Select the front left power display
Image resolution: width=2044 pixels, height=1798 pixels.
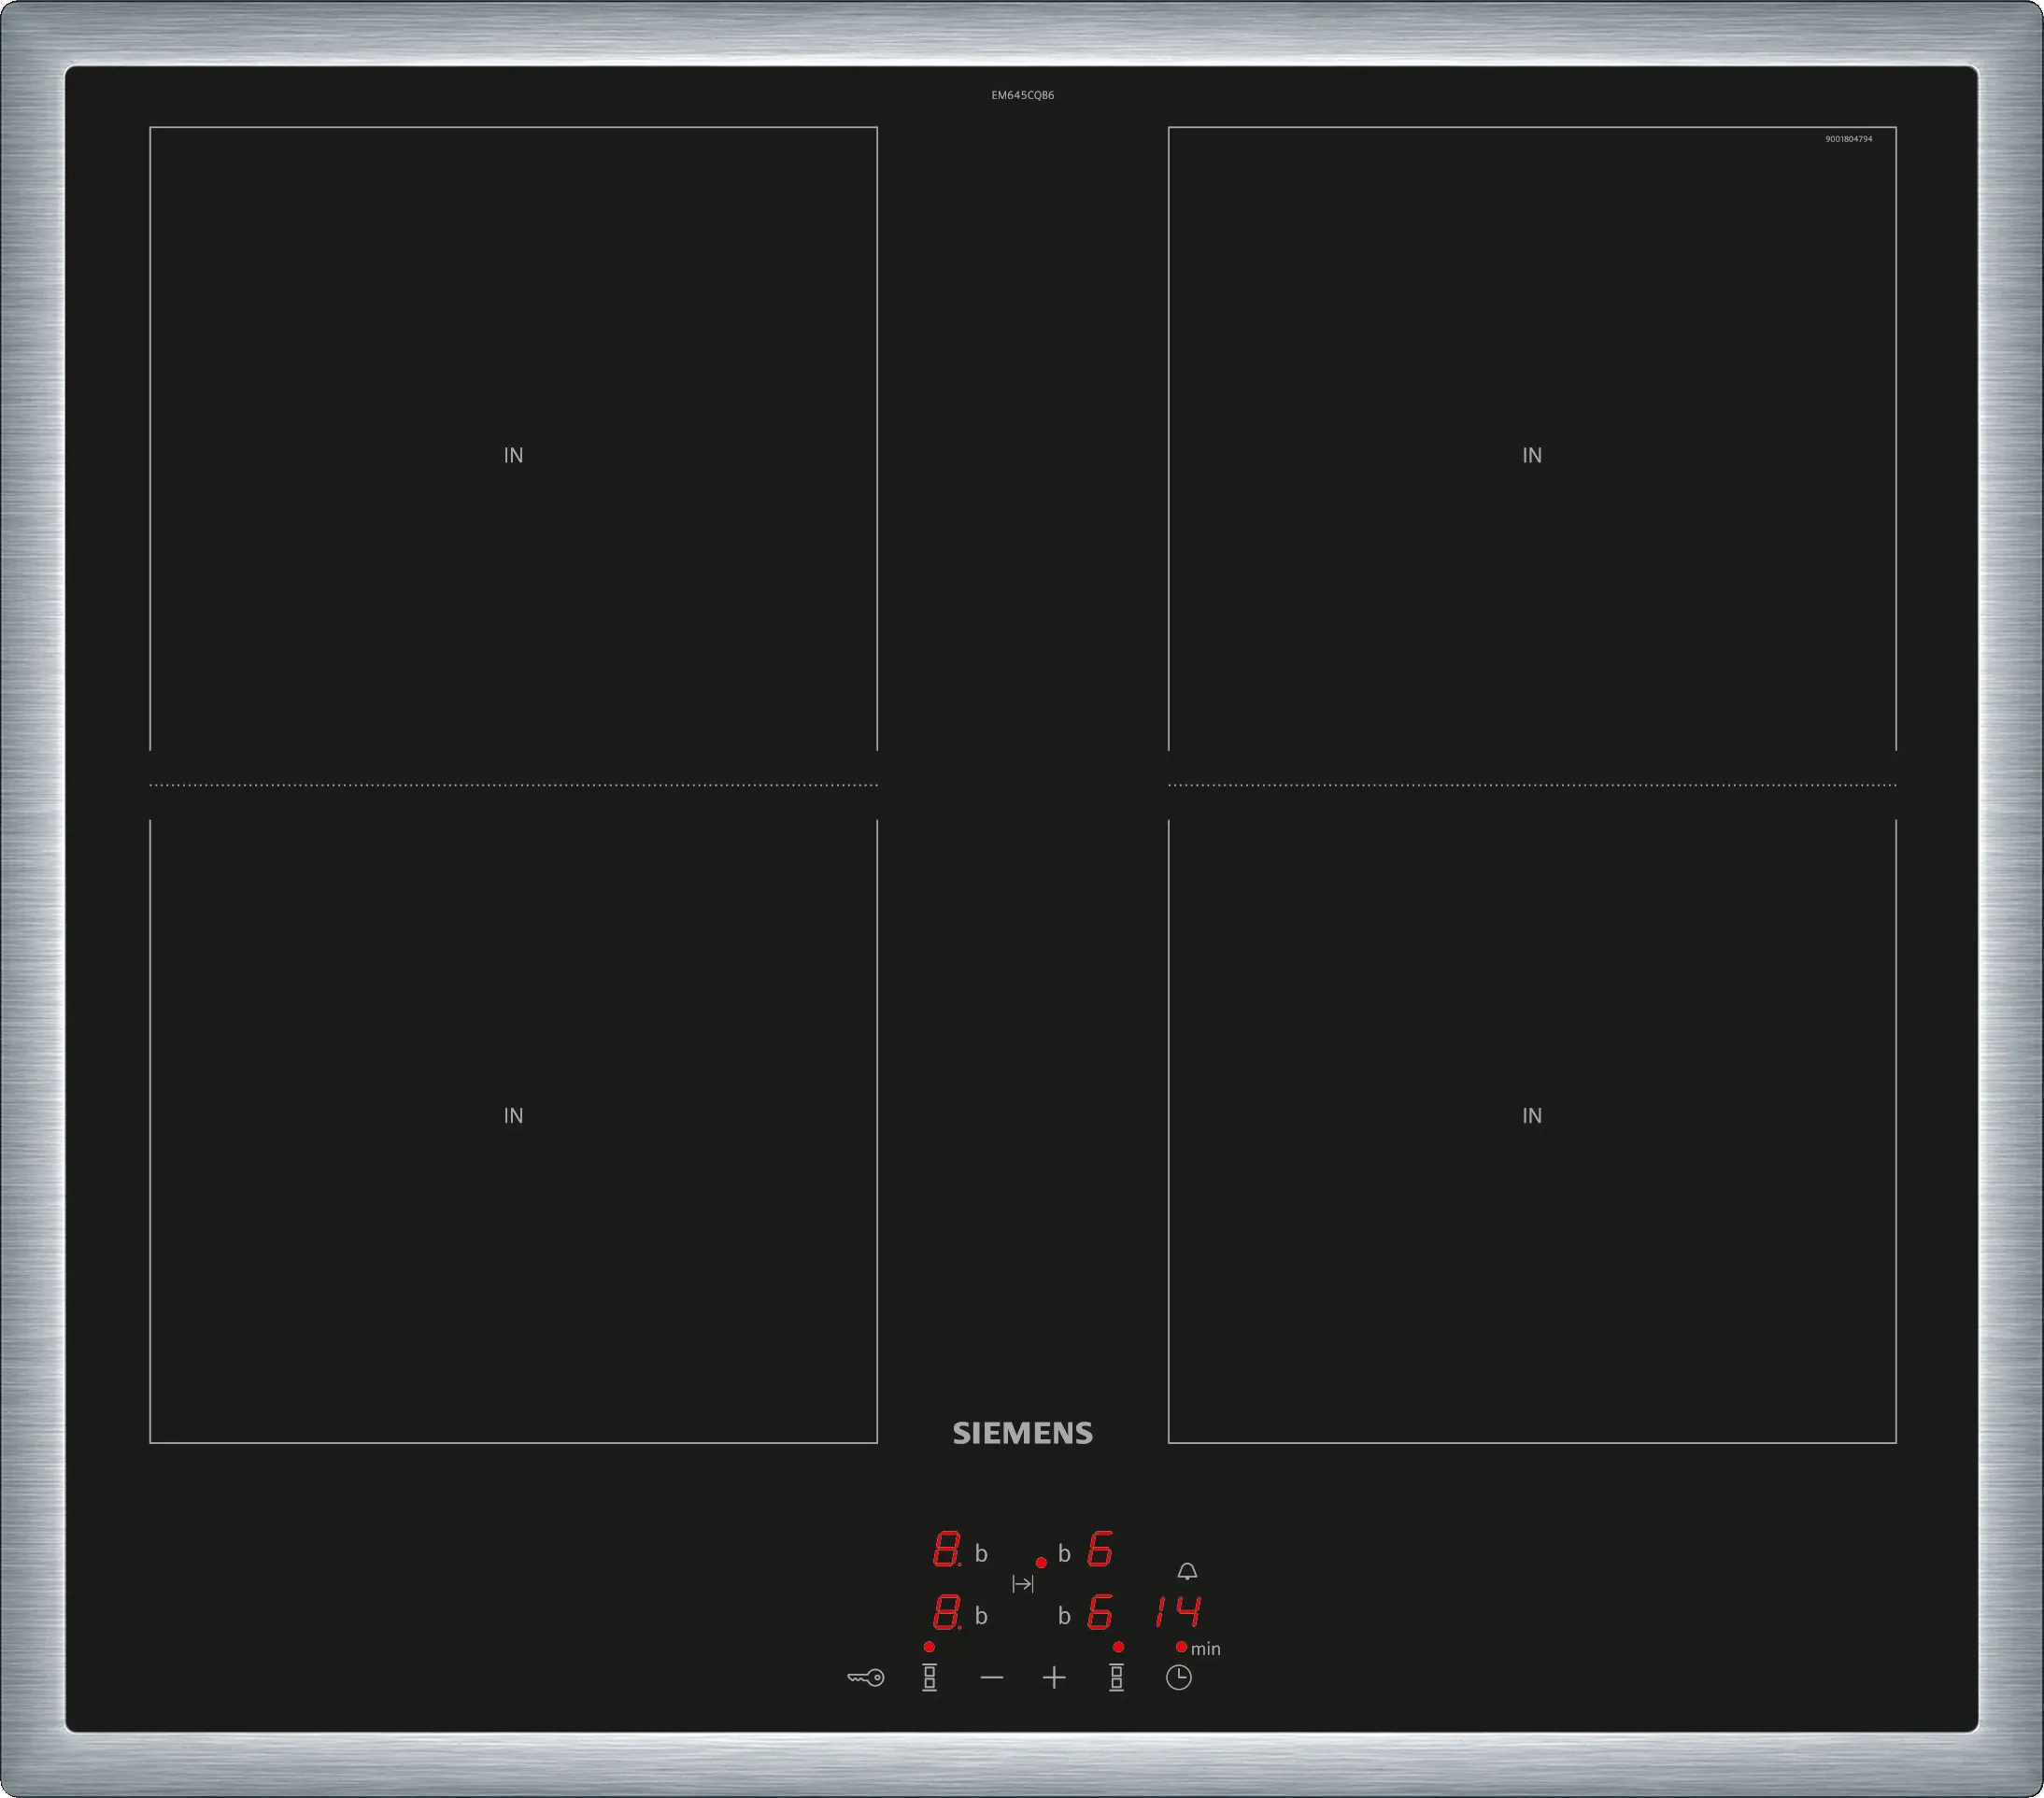coord(946,1613)
